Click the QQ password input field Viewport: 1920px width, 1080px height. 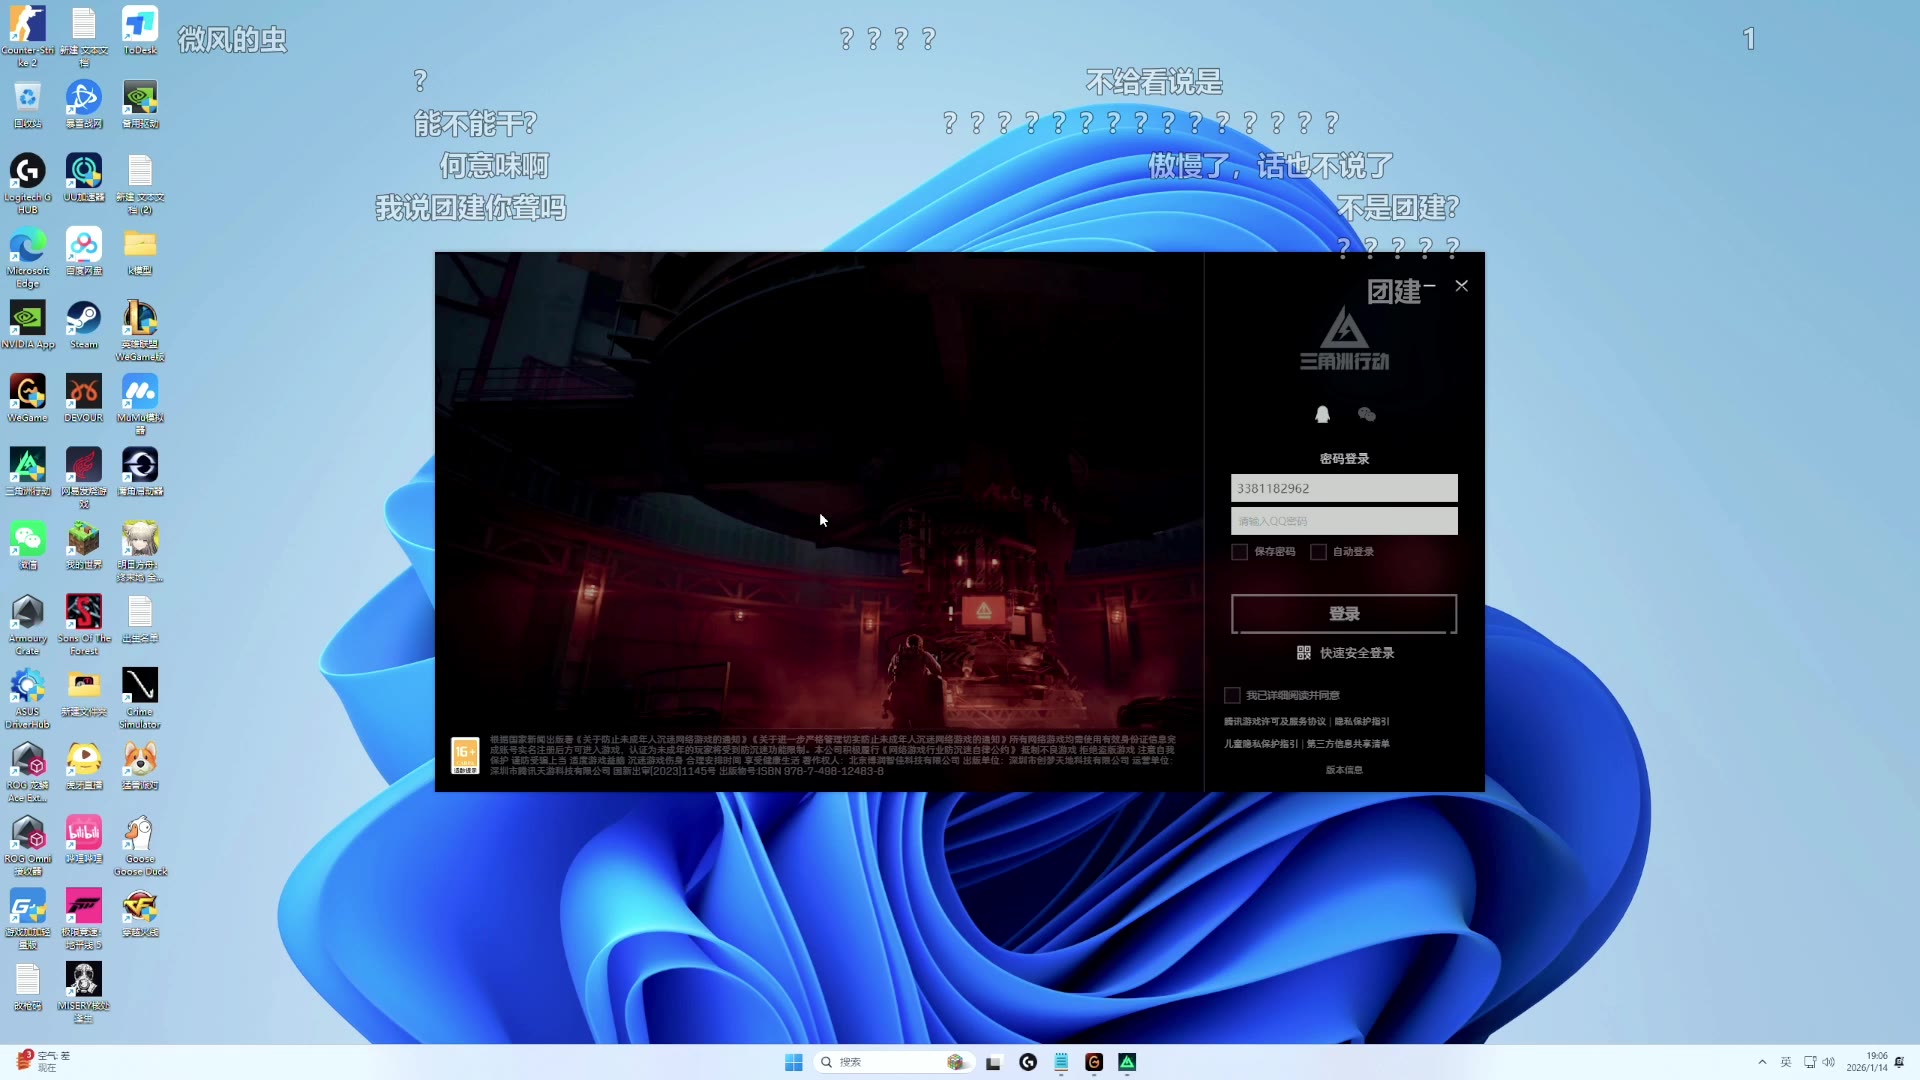tap(1344, 521)
